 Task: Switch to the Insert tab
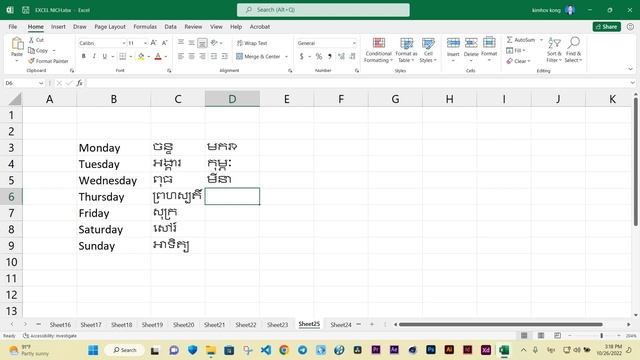pyautogui.click(x=58, y=27)
